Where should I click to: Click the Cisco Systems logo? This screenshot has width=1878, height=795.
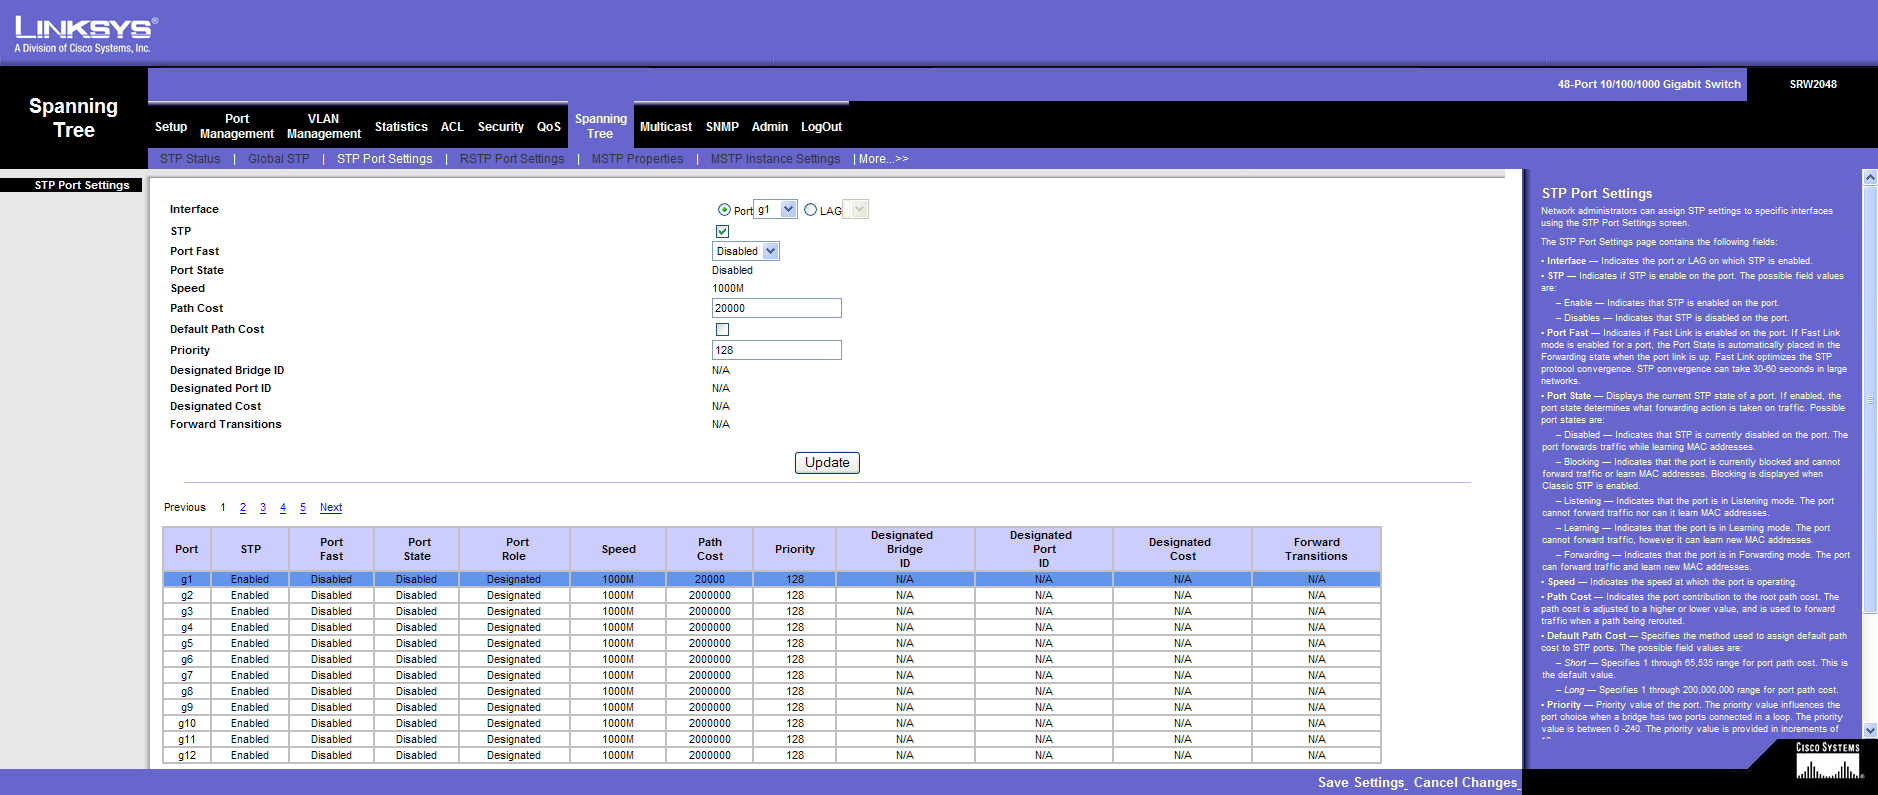(1827, 762)
